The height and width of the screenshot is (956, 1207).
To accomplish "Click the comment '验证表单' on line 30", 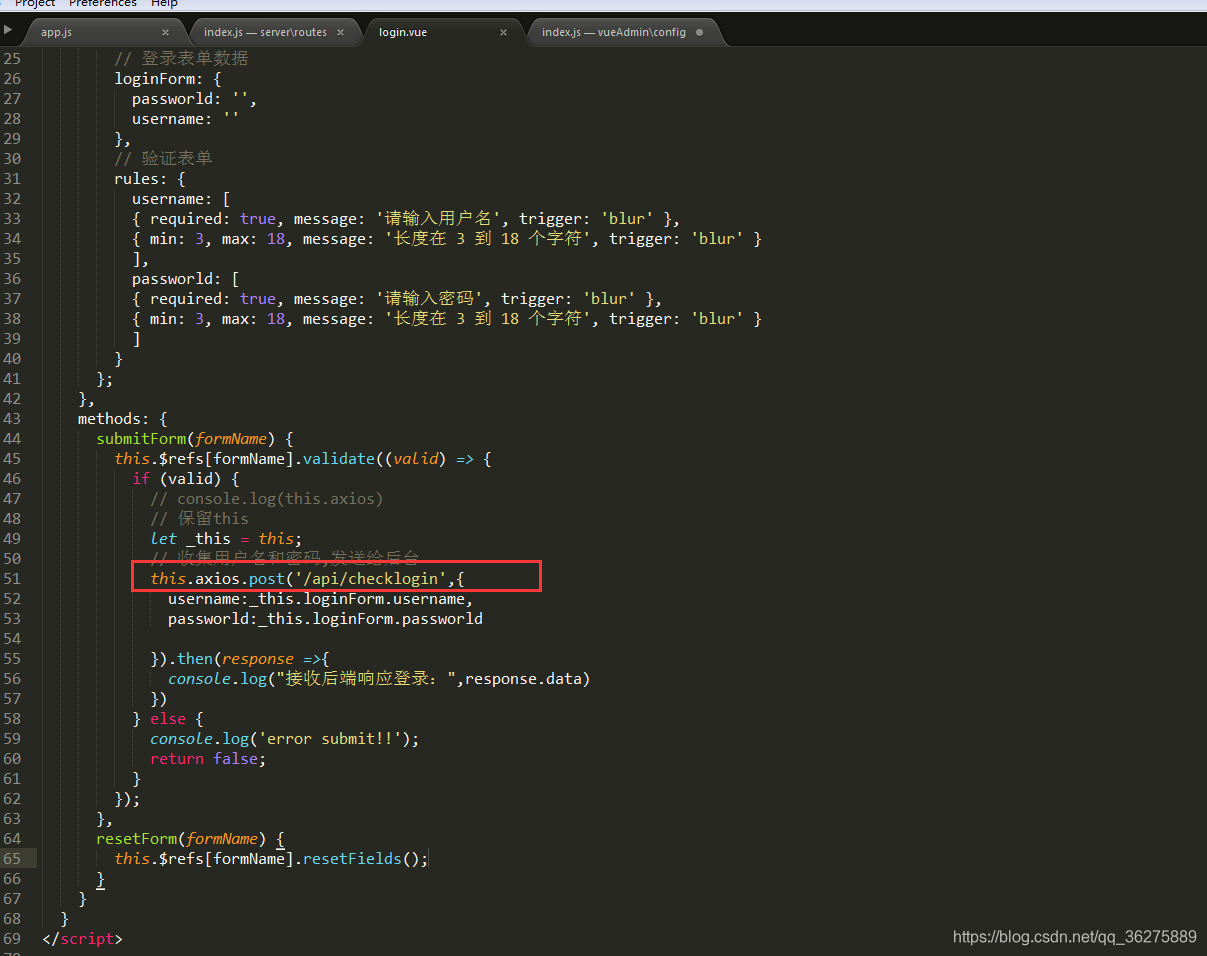I will [177, 158].
